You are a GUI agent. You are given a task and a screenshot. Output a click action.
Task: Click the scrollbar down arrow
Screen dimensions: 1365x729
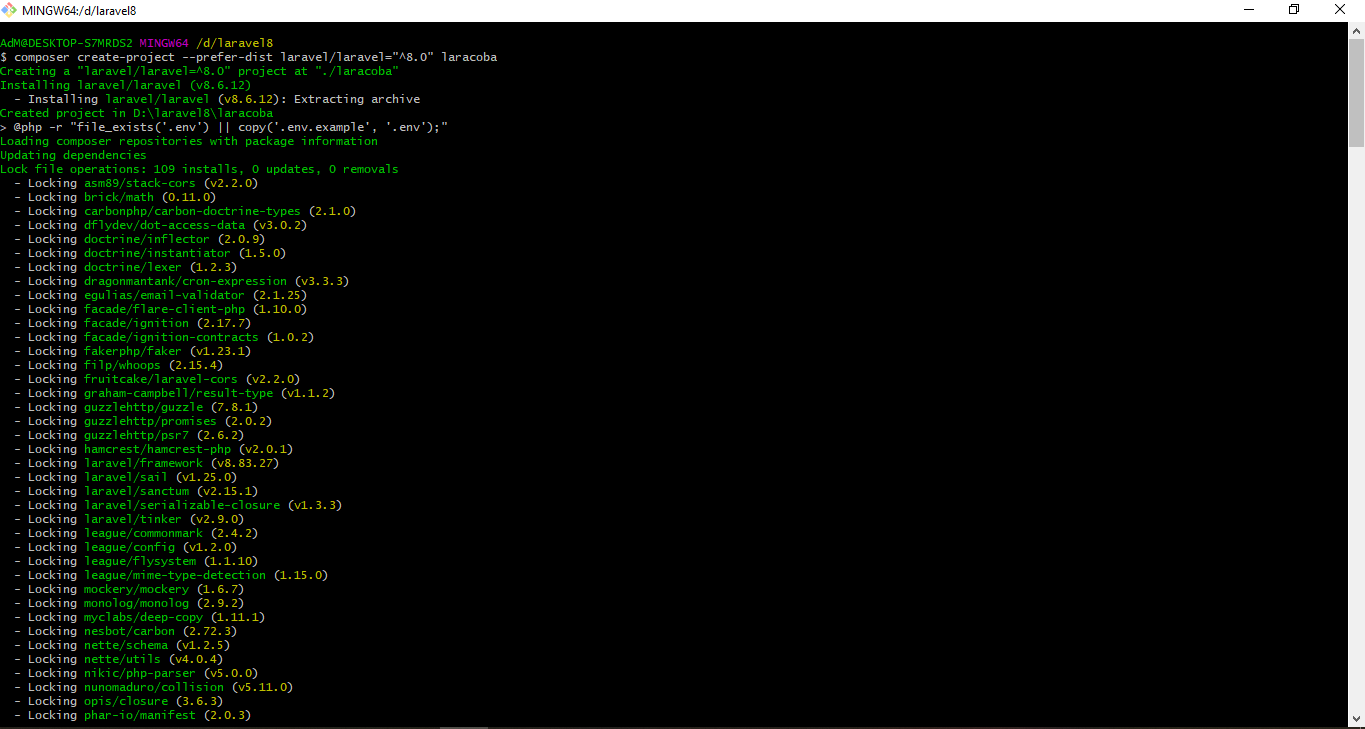(x=1357, y=719)
